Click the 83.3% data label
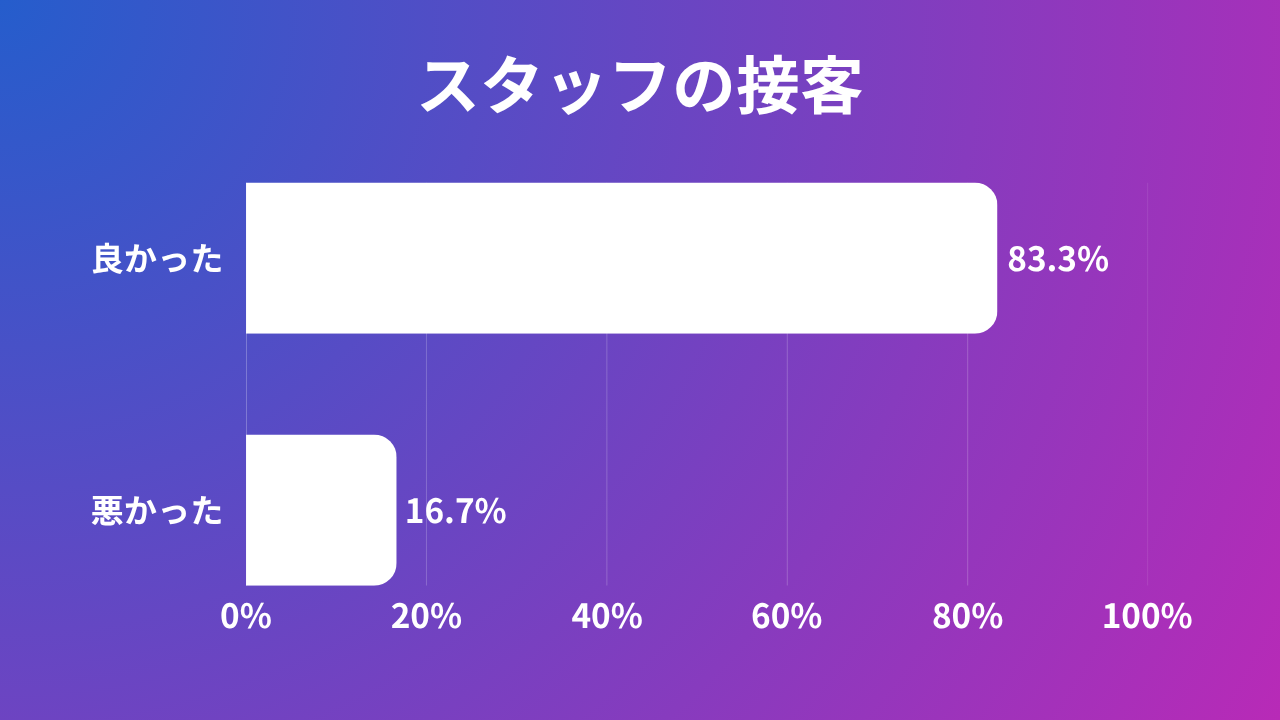Image resolution: width=1280 pixels, height=720 pixels. pos(1057,259)
